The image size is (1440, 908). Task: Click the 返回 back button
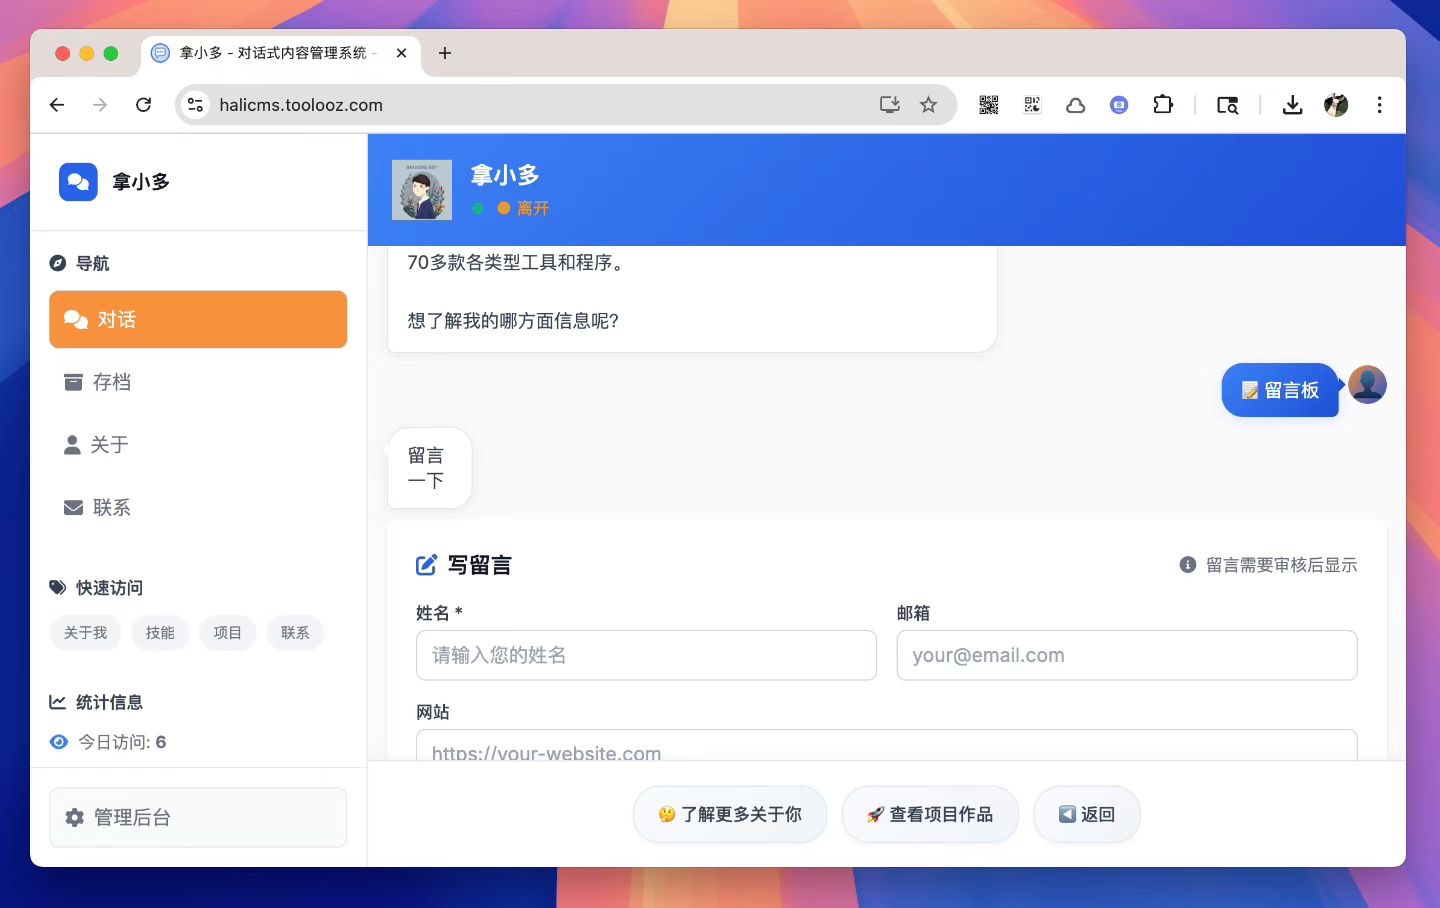(x=1086, y=815)
